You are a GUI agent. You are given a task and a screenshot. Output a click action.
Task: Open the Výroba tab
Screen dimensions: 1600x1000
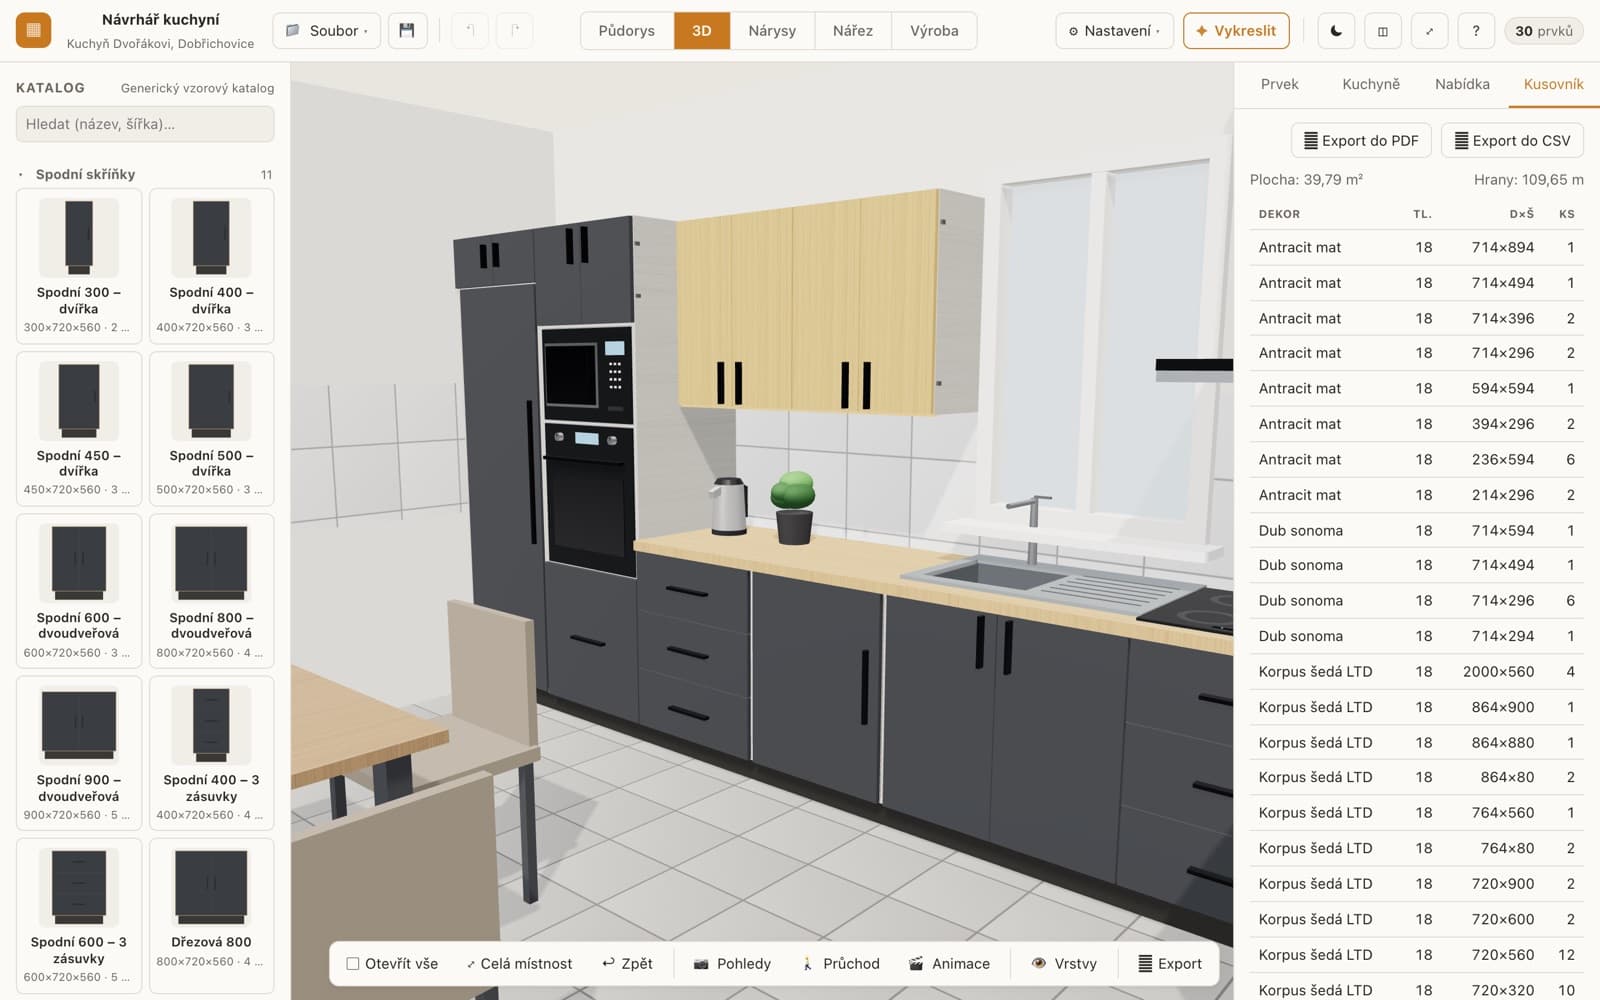(934, 31)
